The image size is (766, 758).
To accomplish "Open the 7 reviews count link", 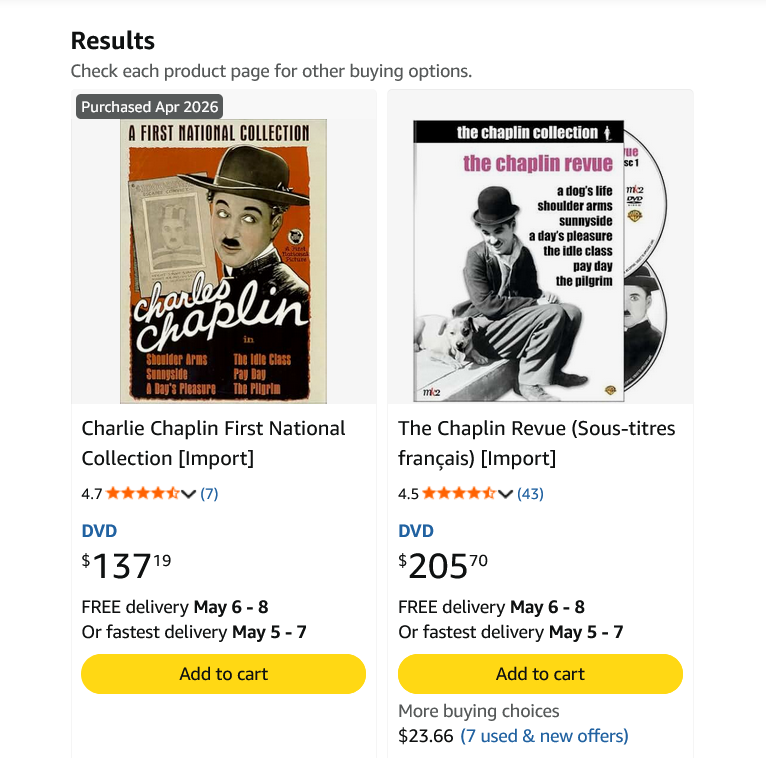I will tap(209, 493).
